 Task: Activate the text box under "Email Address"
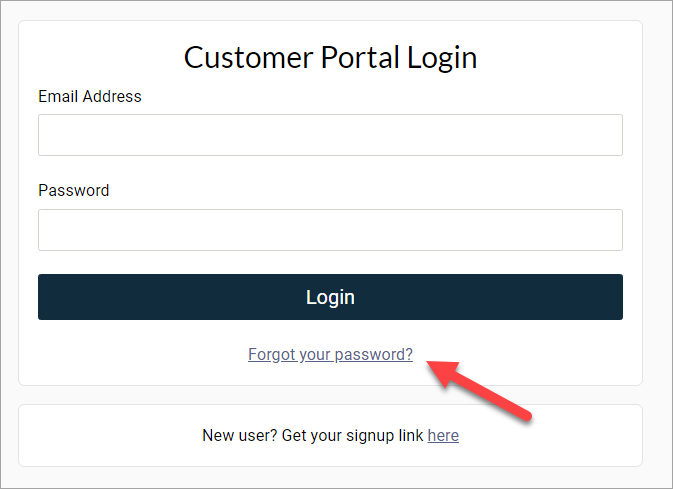pyautogui.click(x=330, y=135)
